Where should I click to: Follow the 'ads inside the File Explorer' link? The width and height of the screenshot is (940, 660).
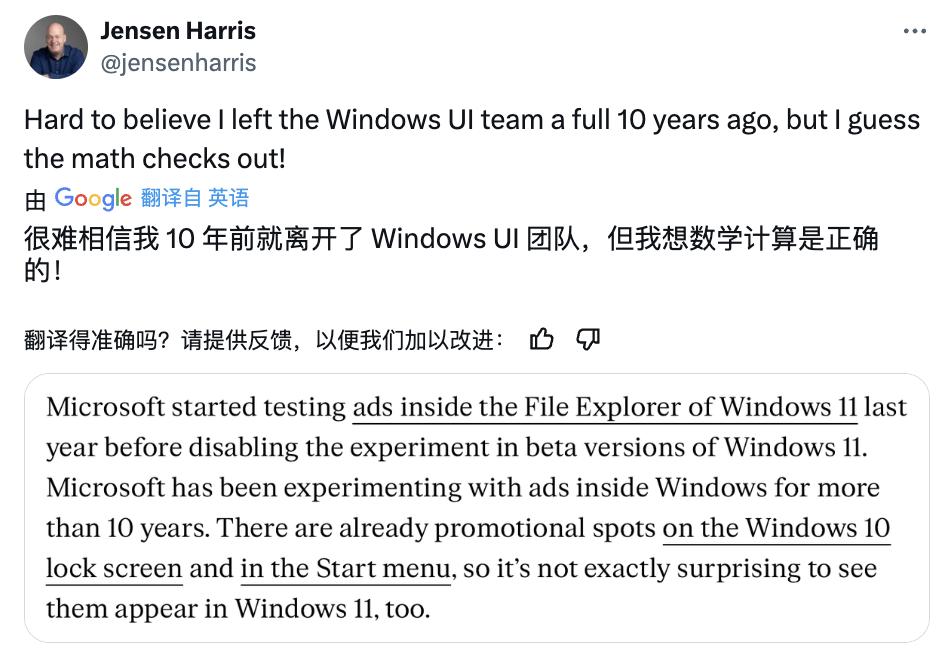point(605,408)
